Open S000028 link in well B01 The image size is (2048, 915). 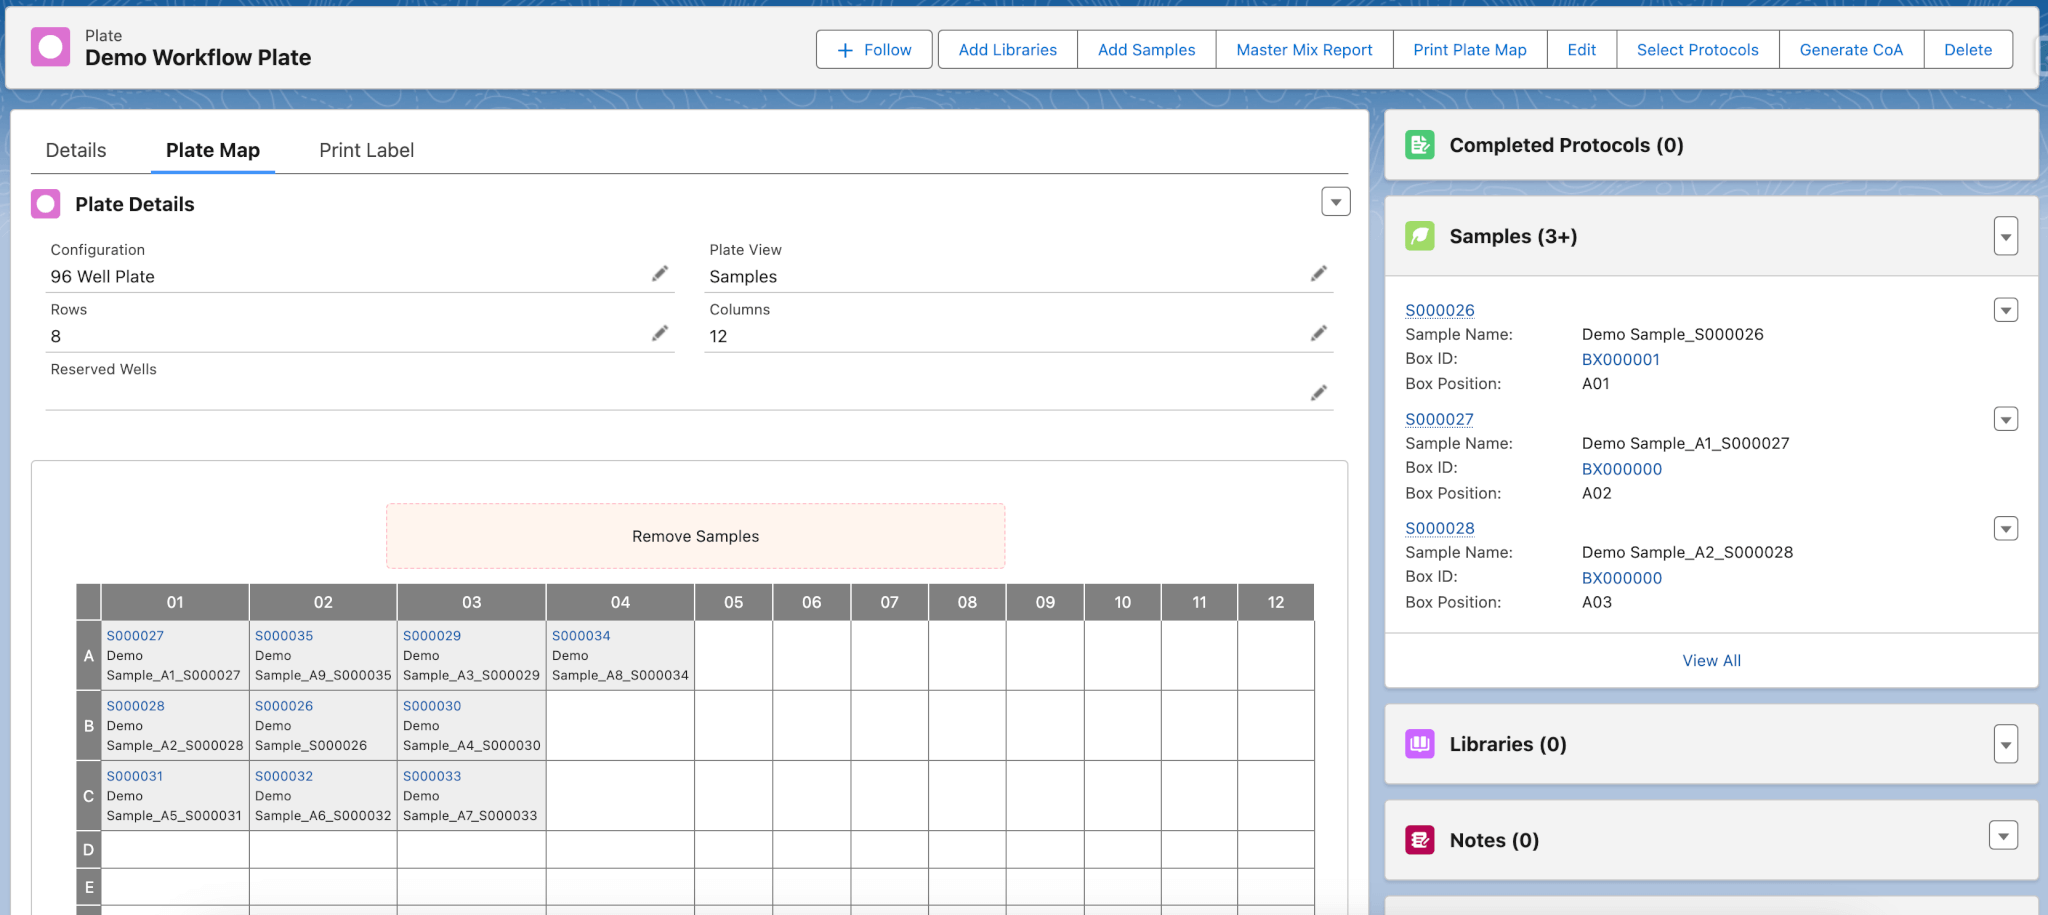pos(135,706)
